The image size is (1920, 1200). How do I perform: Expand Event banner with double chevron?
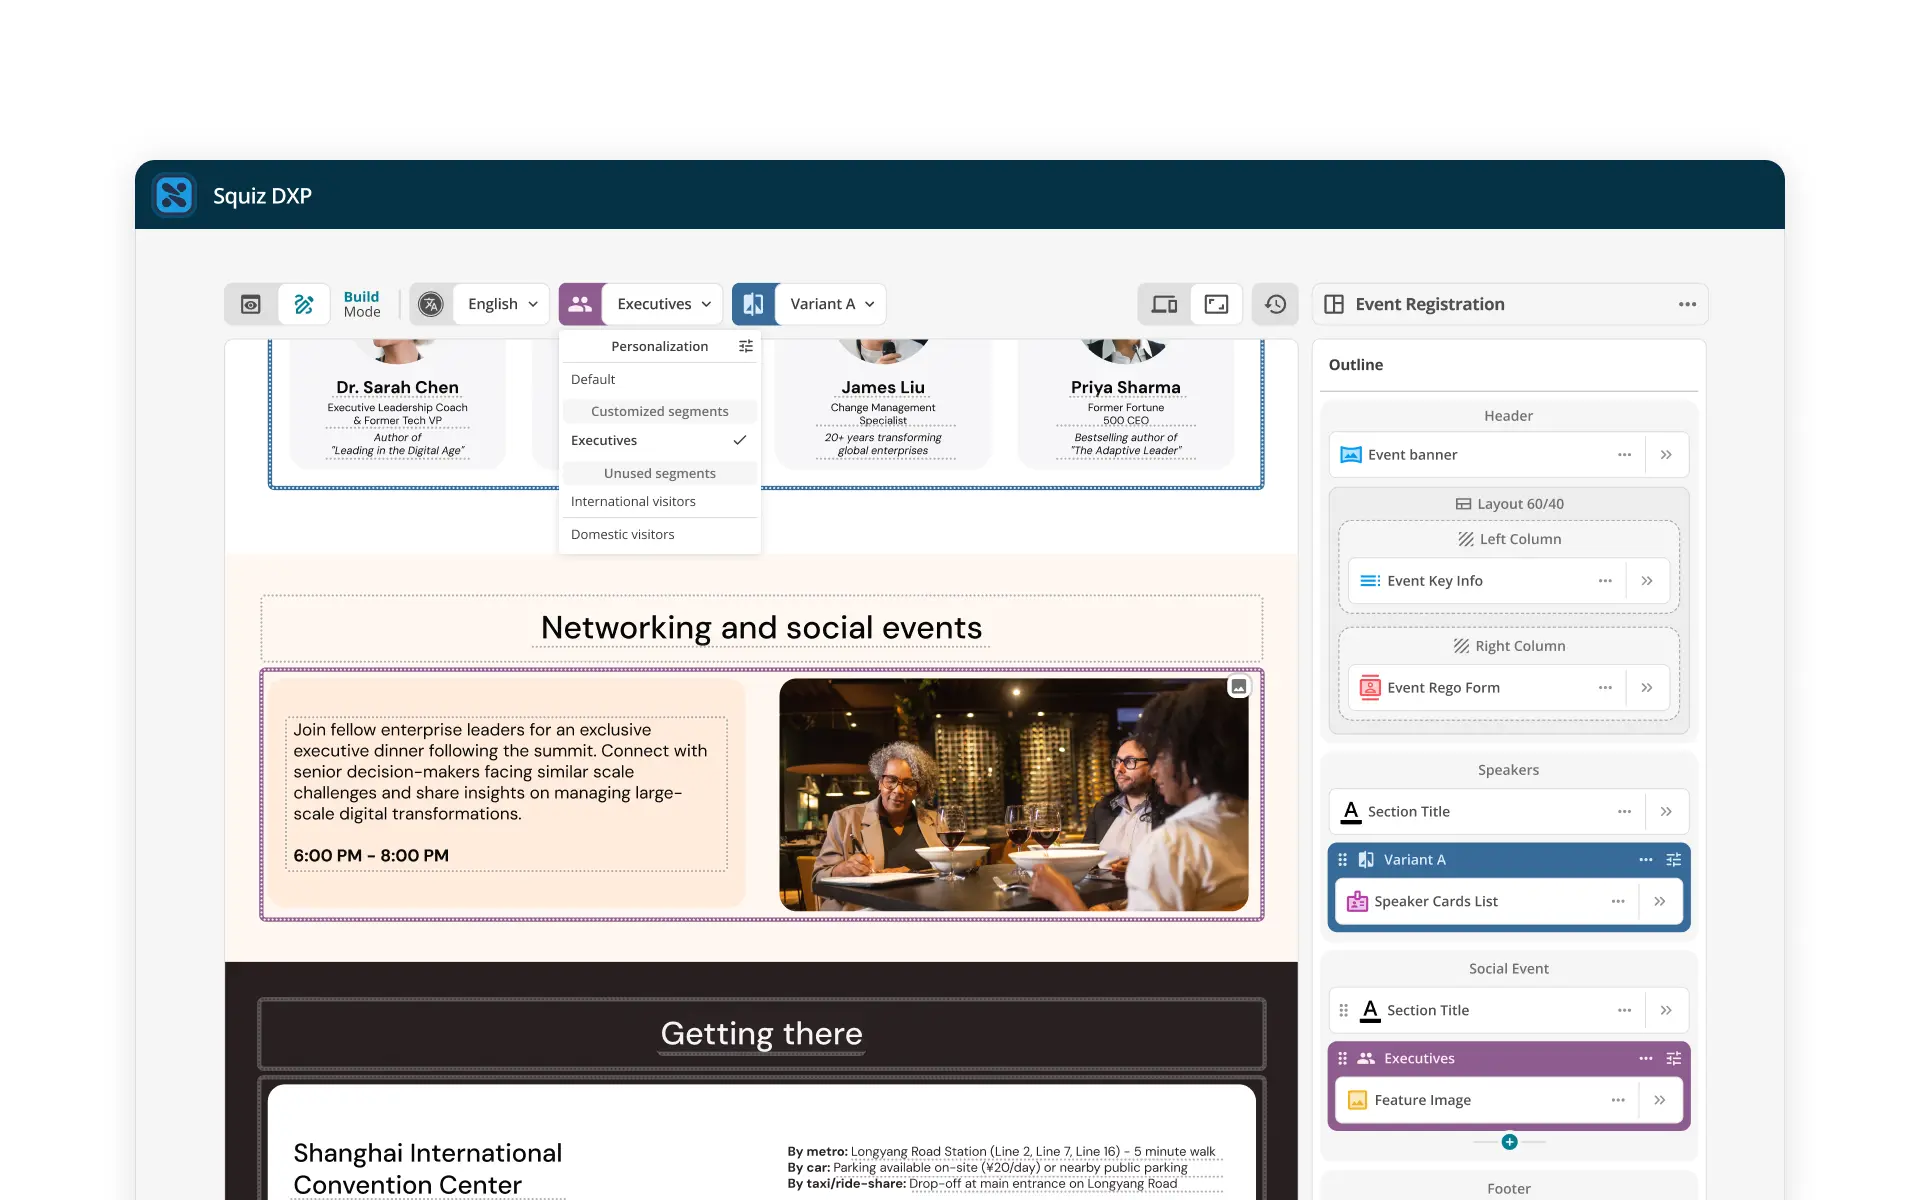pyautogui.click(x=1666, y=455)
